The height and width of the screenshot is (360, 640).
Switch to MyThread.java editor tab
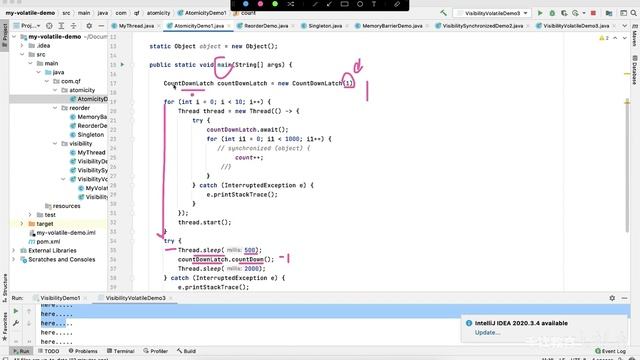coord(136,26)
